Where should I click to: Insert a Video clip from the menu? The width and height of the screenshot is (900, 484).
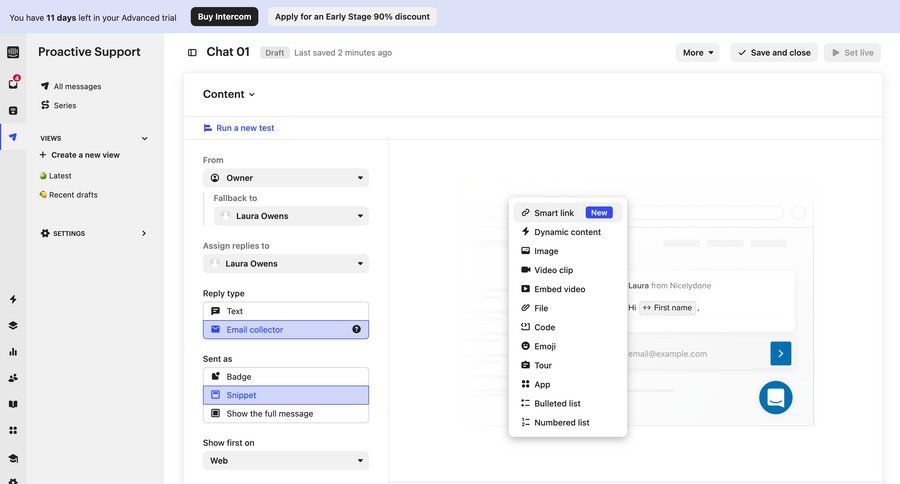[x=567, y=270]
